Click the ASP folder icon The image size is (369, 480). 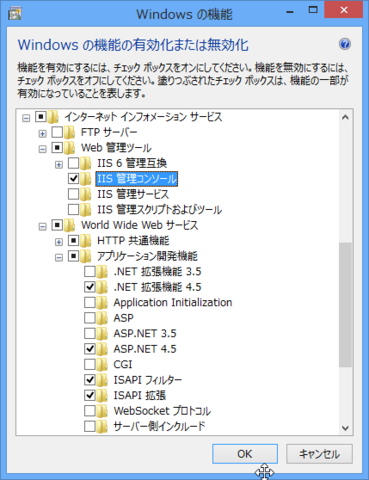pos(102,318)
